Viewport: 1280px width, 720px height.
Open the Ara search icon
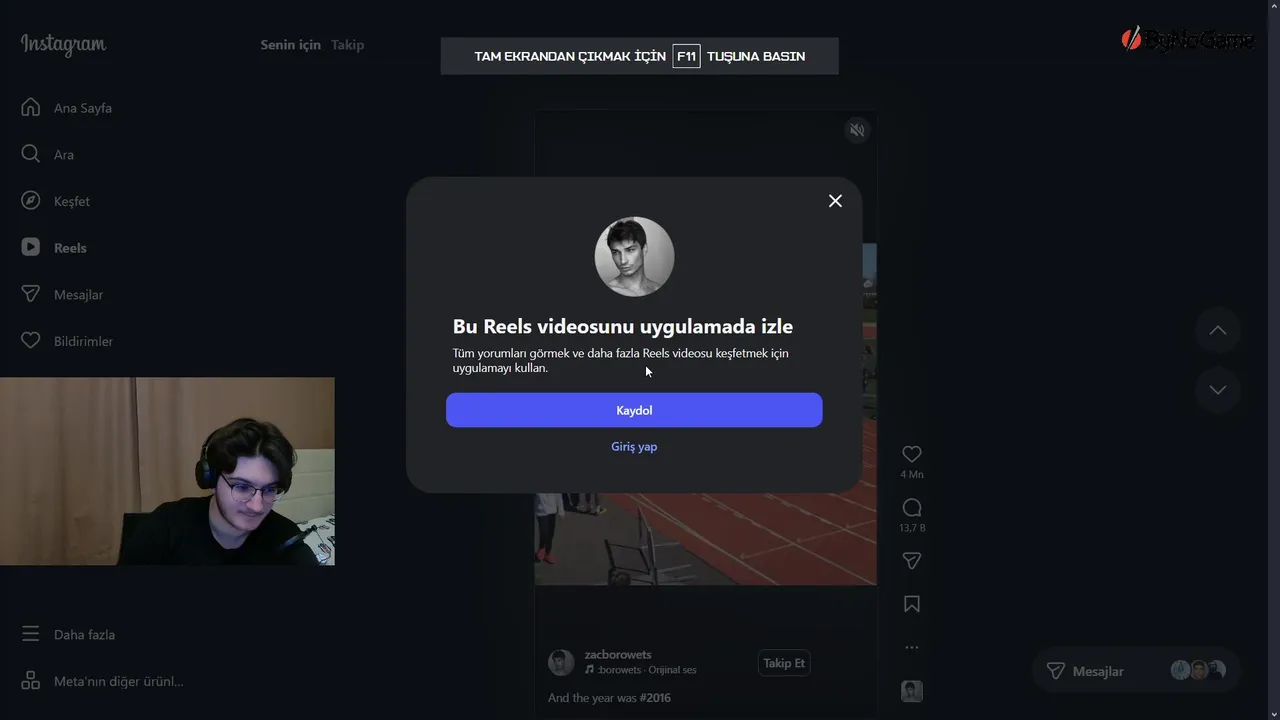pyautogui.click(x=31, y=154)
